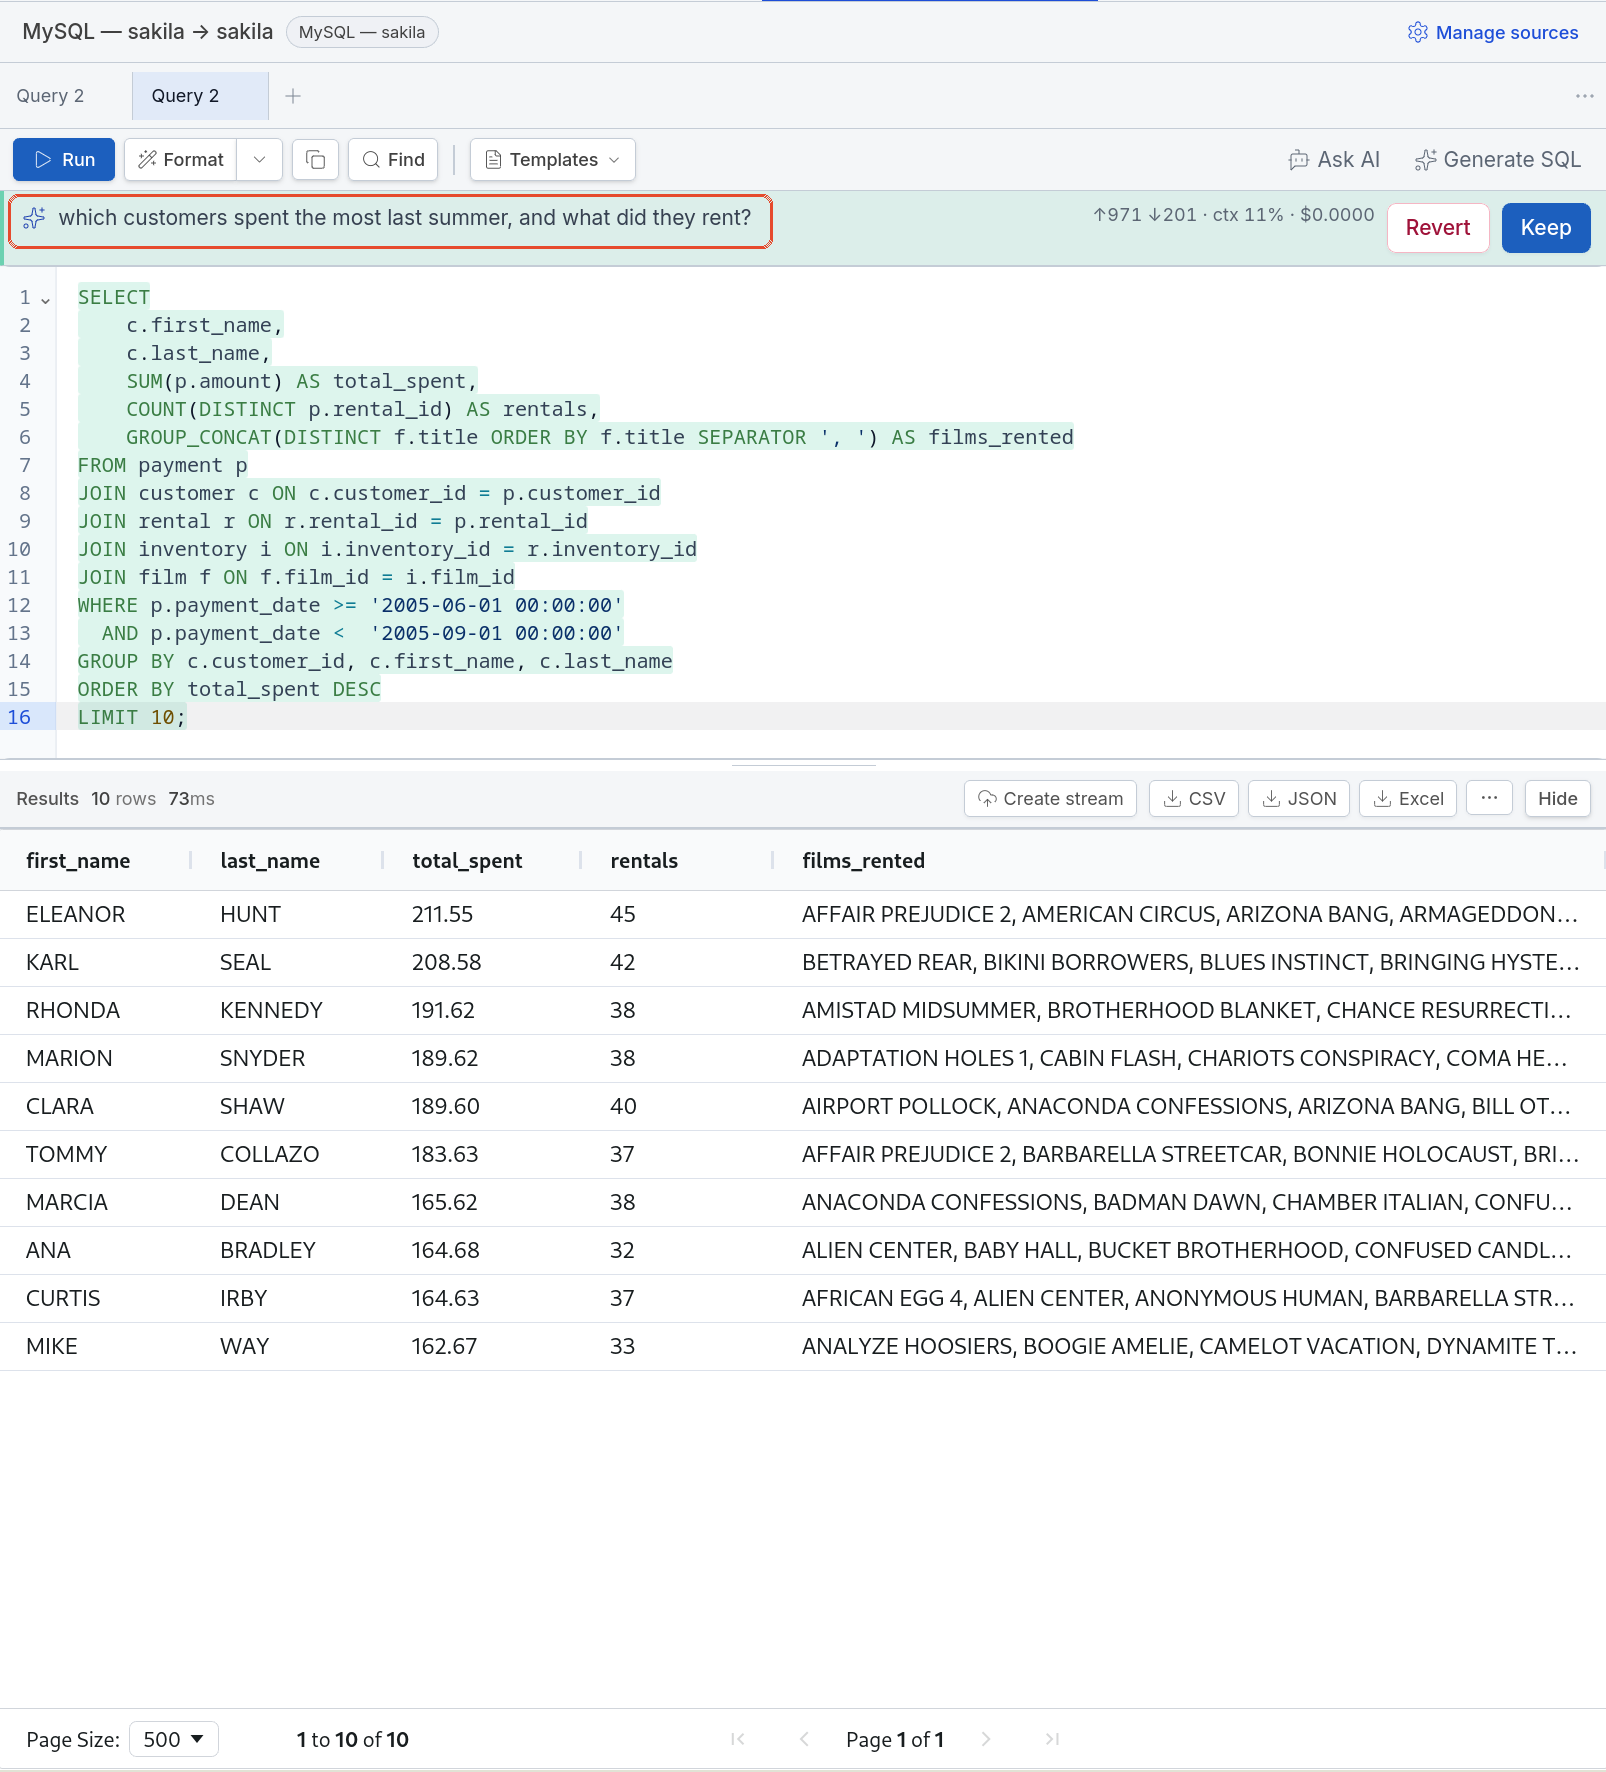Image resolution: width=1606 pixels, height=1772 pixels.
Task: Export results as JSON
Action: 1299,799
